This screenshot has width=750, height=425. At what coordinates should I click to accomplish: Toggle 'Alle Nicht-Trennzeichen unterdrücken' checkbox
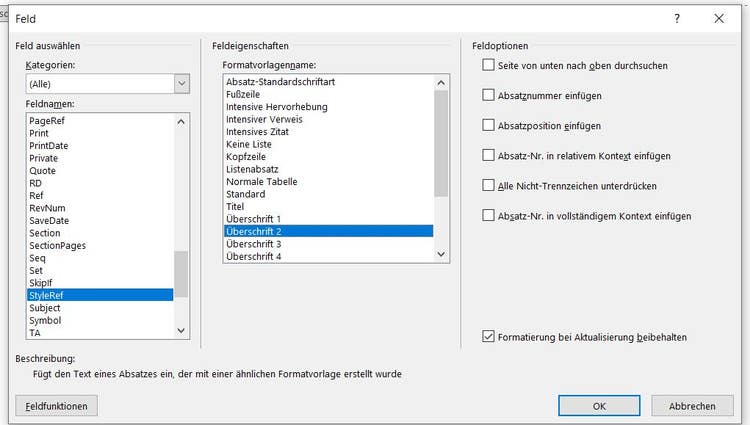(488, 185)
